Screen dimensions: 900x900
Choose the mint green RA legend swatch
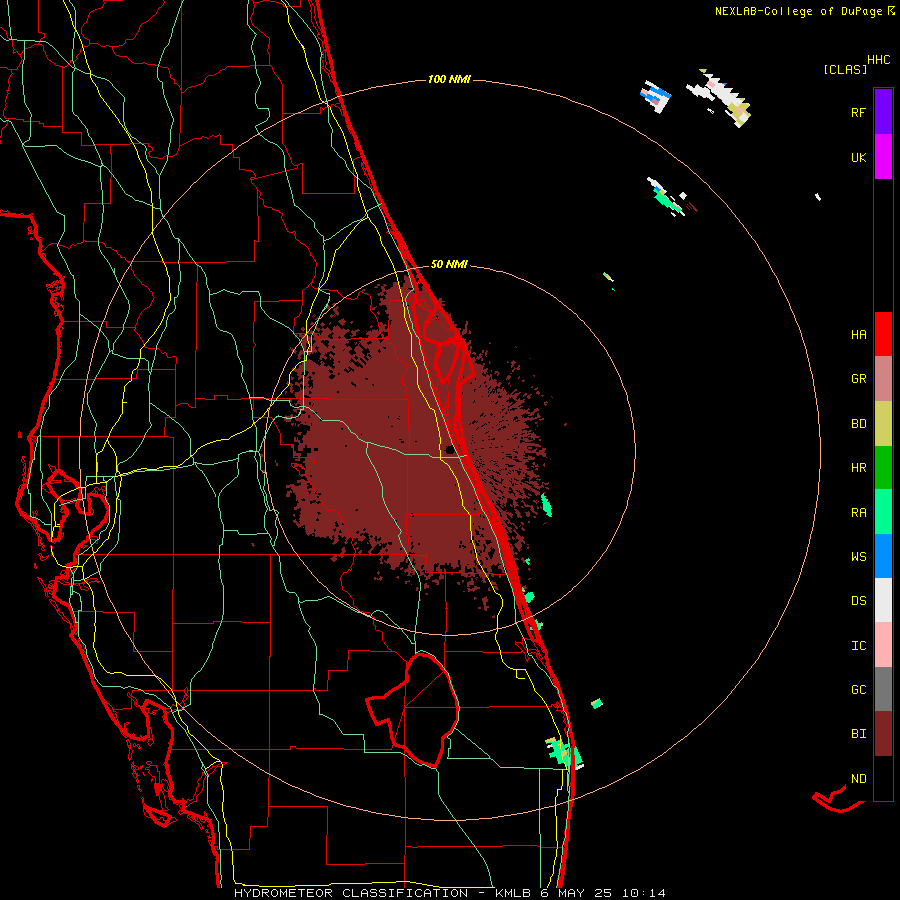(x=883, y=512)
